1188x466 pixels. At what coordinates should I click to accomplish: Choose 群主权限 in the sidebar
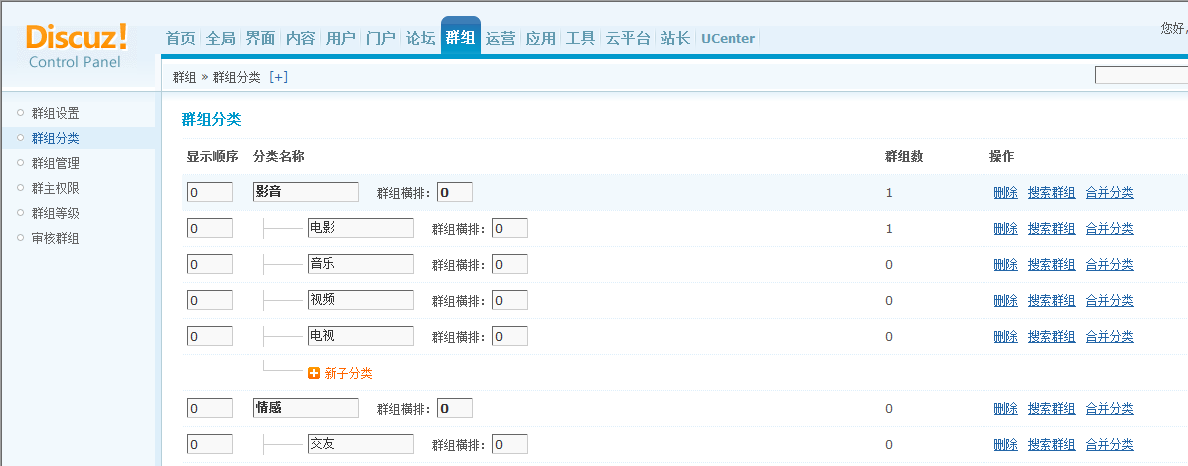[55, 188]
